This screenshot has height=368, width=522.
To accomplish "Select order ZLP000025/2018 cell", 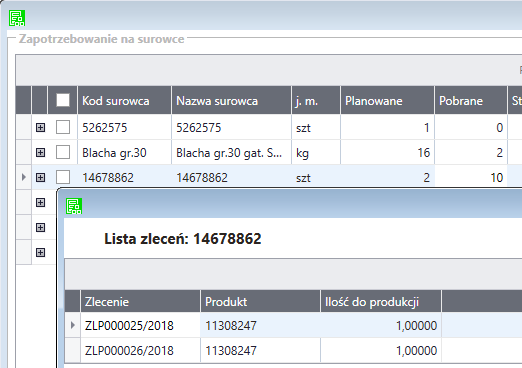I will (x=140, y=325).
